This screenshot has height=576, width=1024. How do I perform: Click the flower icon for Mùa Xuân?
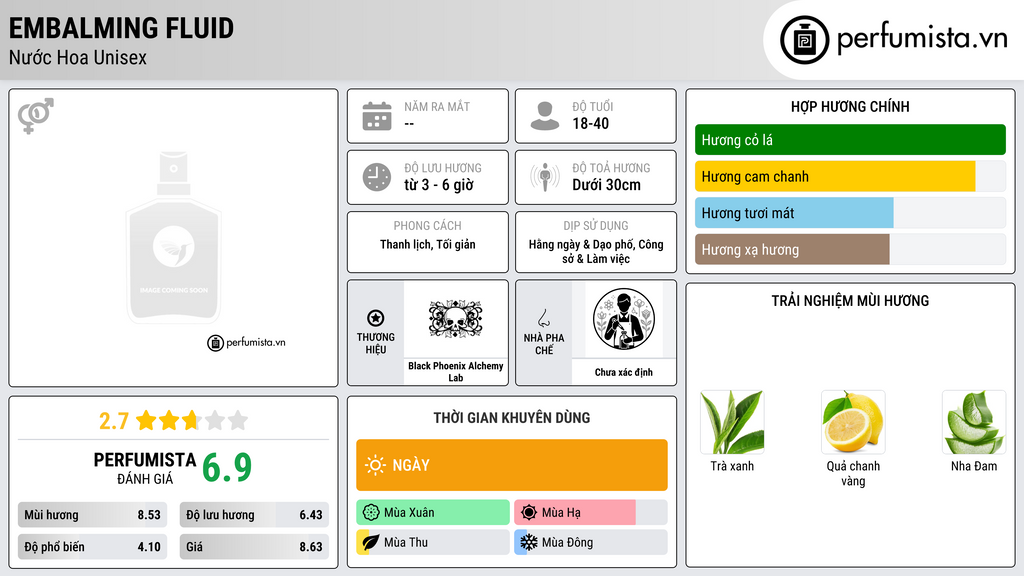pos(371,512)
